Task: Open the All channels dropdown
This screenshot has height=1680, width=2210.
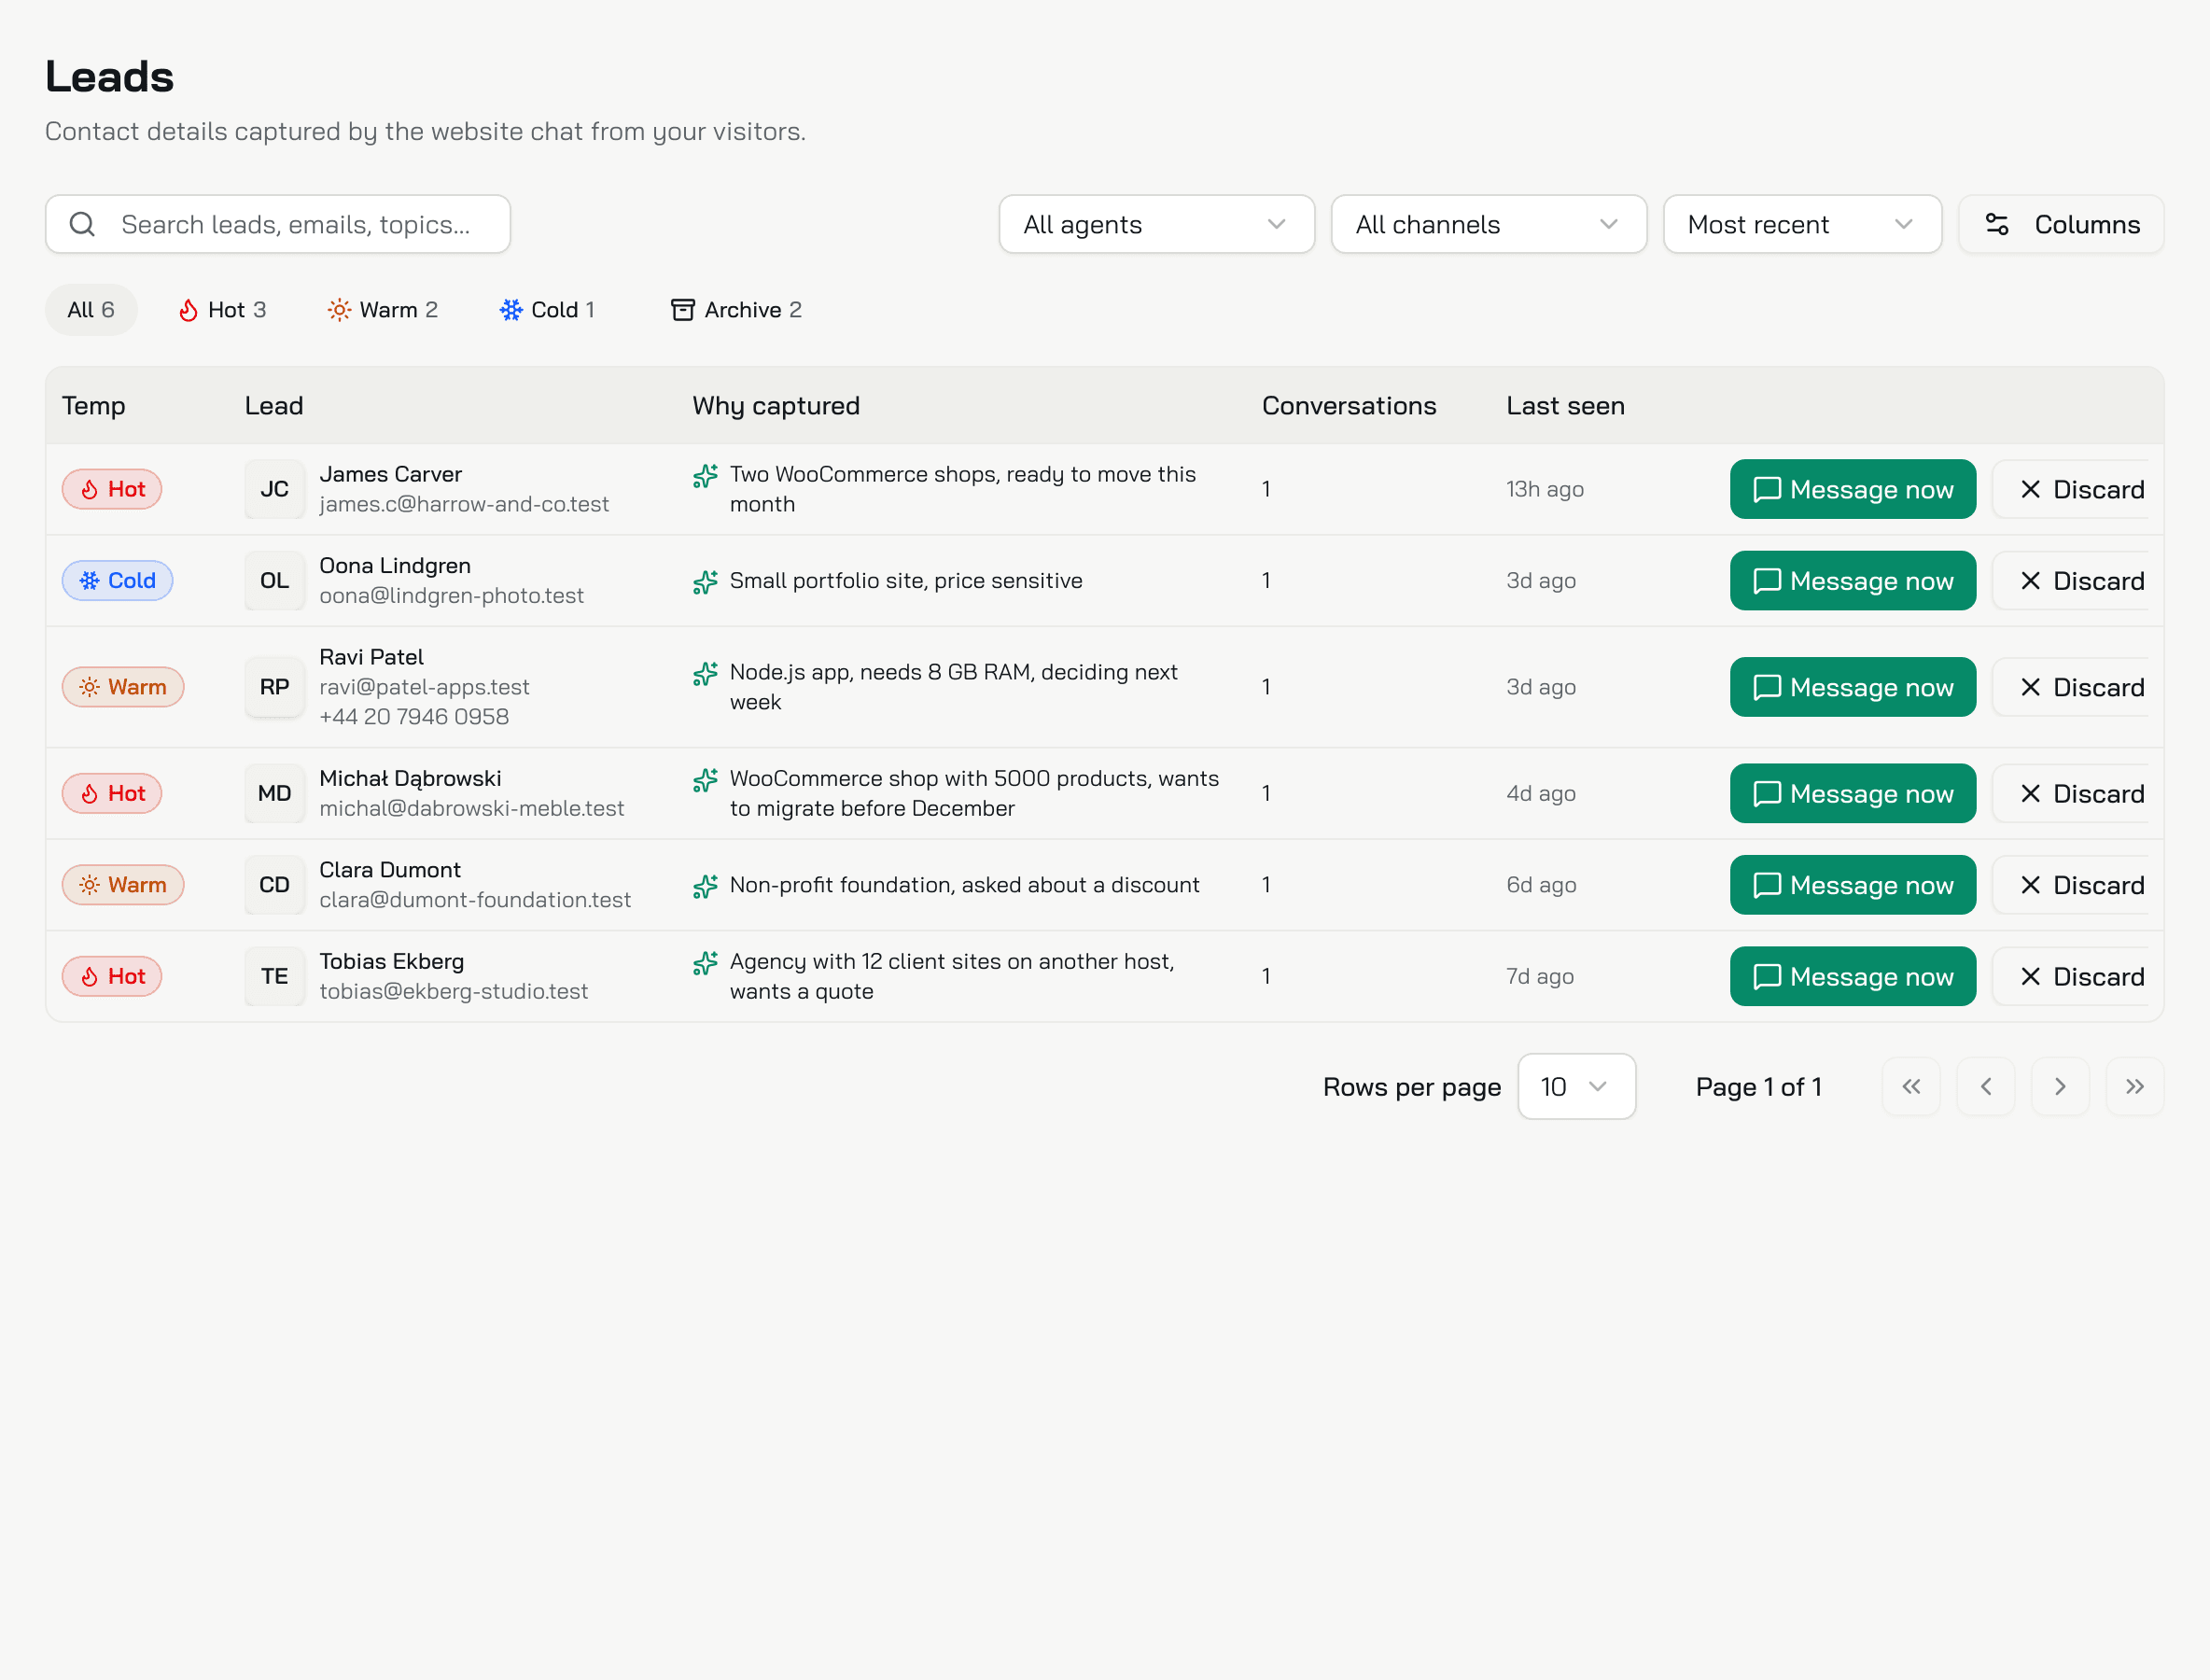Action: (x=1488, y=224)
